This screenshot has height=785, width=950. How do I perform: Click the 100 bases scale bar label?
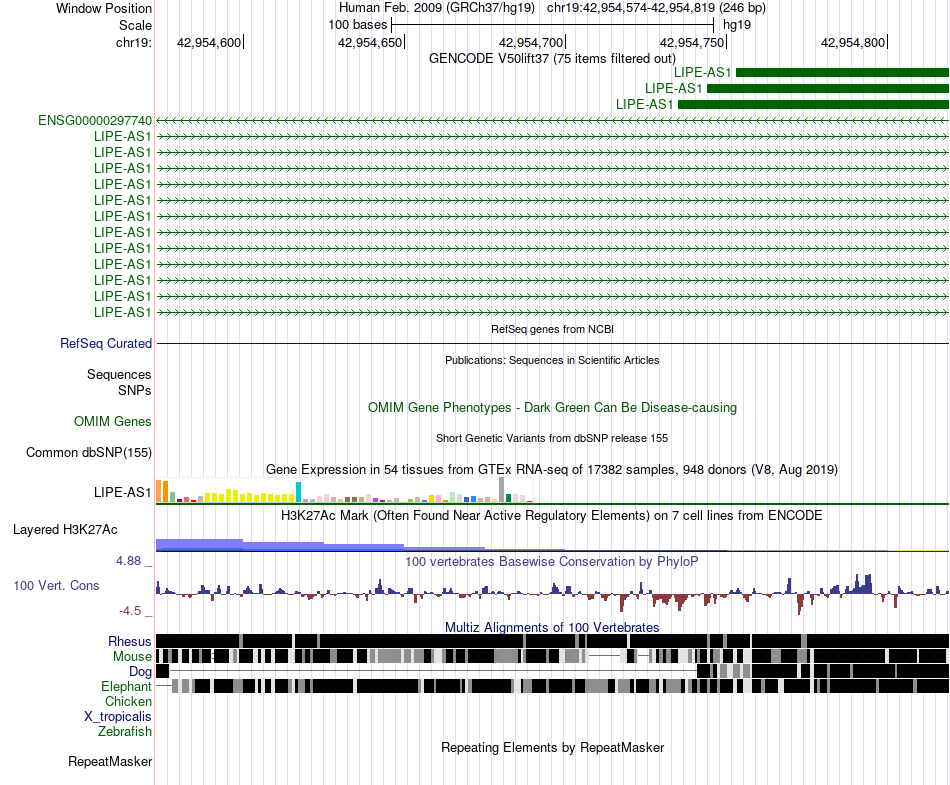pyautogui.click(x=357, y=25)
